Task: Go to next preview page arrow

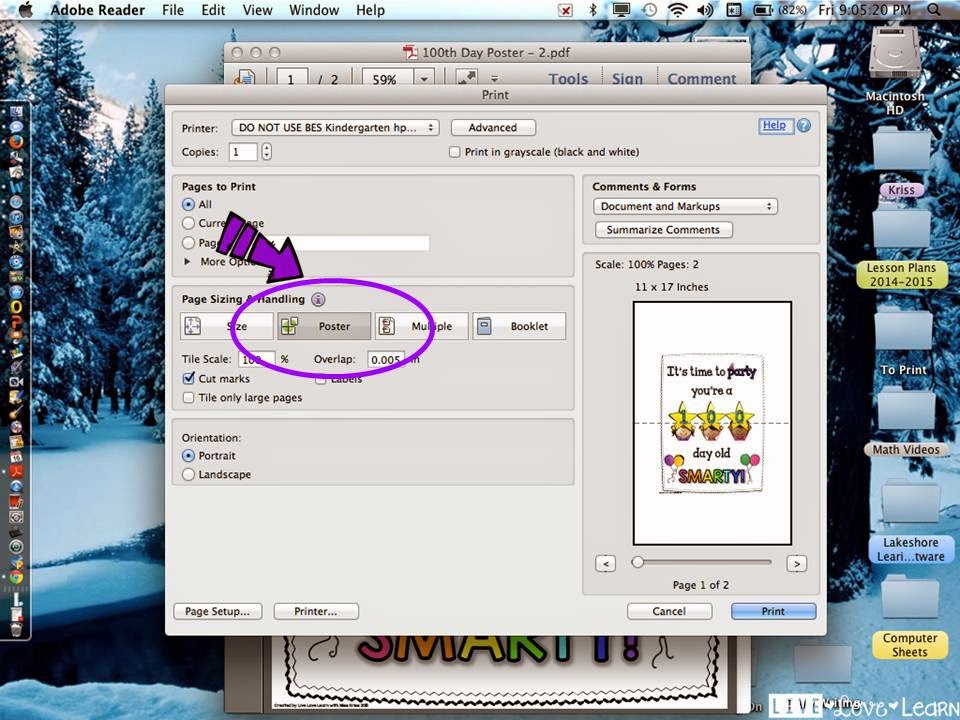Action: point(797,563)
